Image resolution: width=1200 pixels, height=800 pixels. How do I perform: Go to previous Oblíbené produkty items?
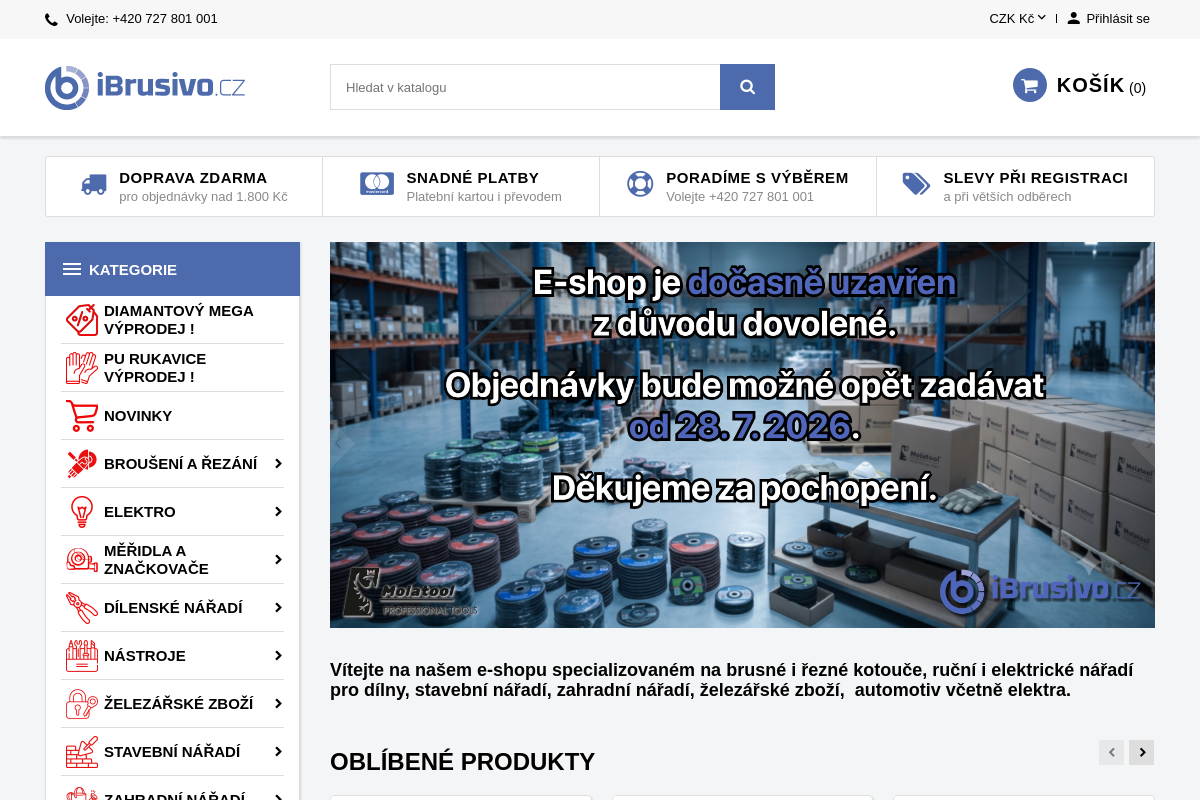coord(1111,752)
